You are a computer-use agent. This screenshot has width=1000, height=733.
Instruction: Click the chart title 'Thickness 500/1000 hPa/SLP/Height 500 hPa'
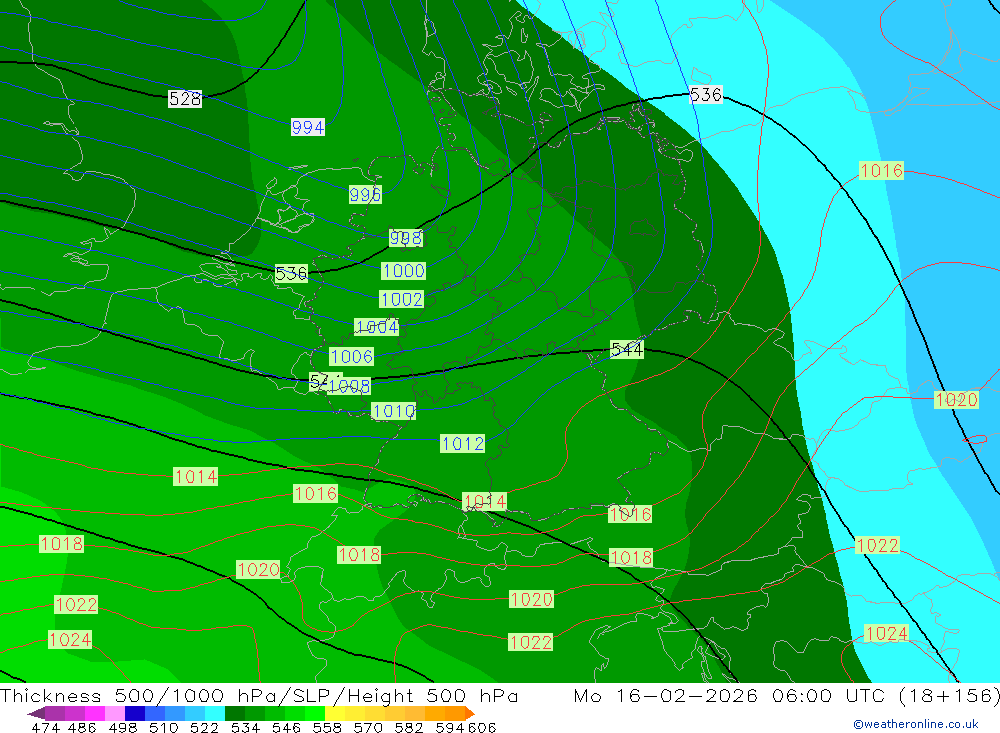pos(260,695)
